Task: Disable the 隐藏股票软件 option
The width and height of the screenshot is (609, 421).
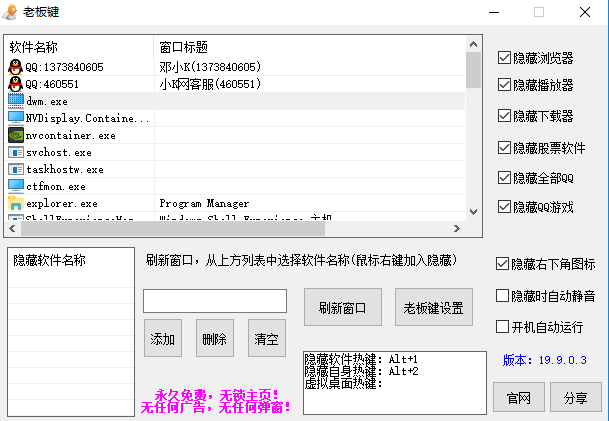Action: (504, 148)
